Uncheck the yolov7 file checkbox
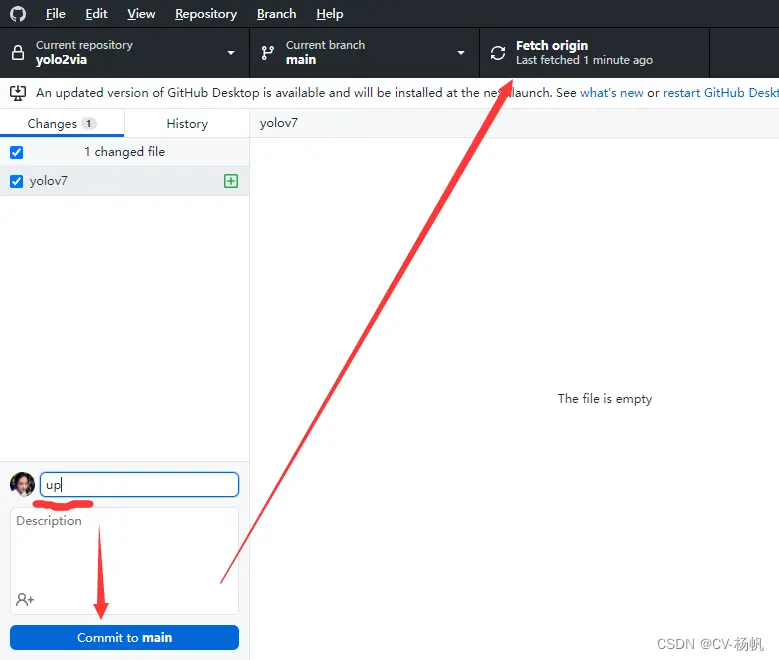 (x=16, y=181)
